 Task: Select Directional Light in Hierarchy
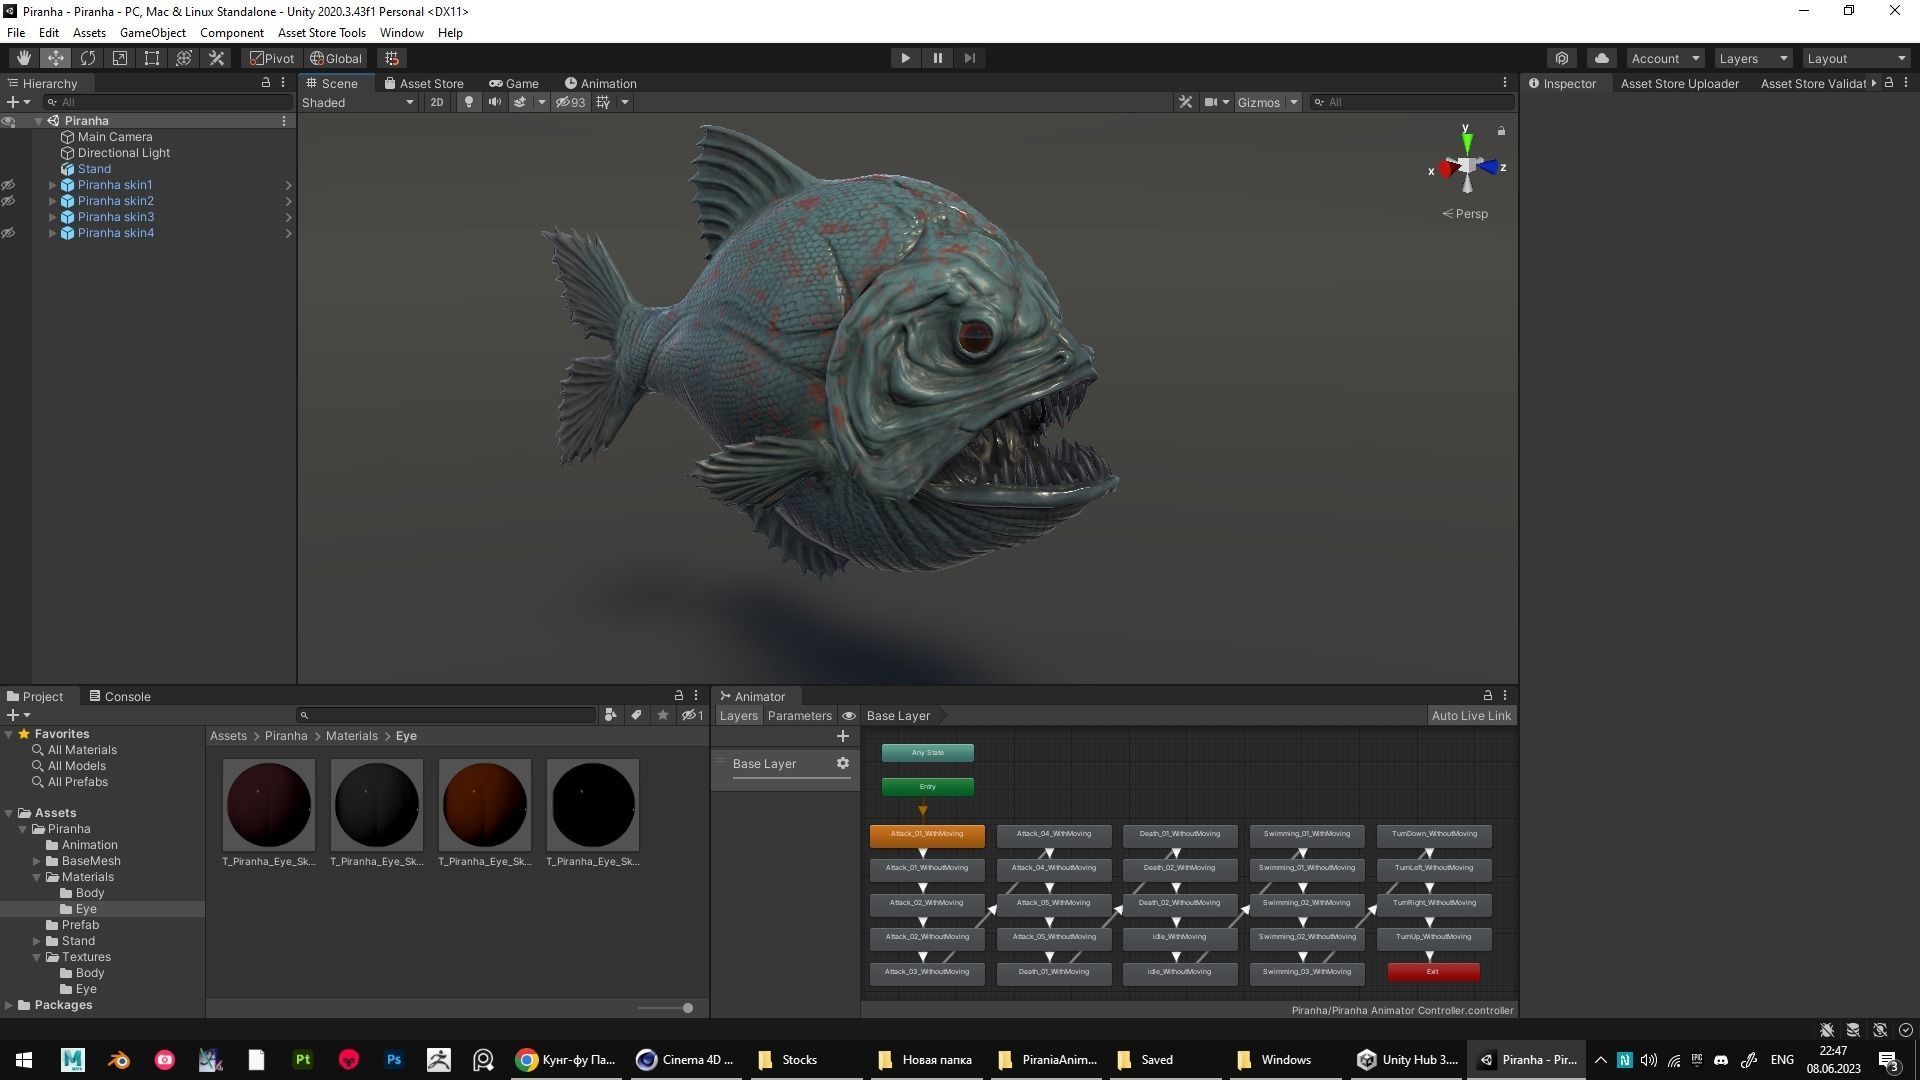click(x=123, y=153)
